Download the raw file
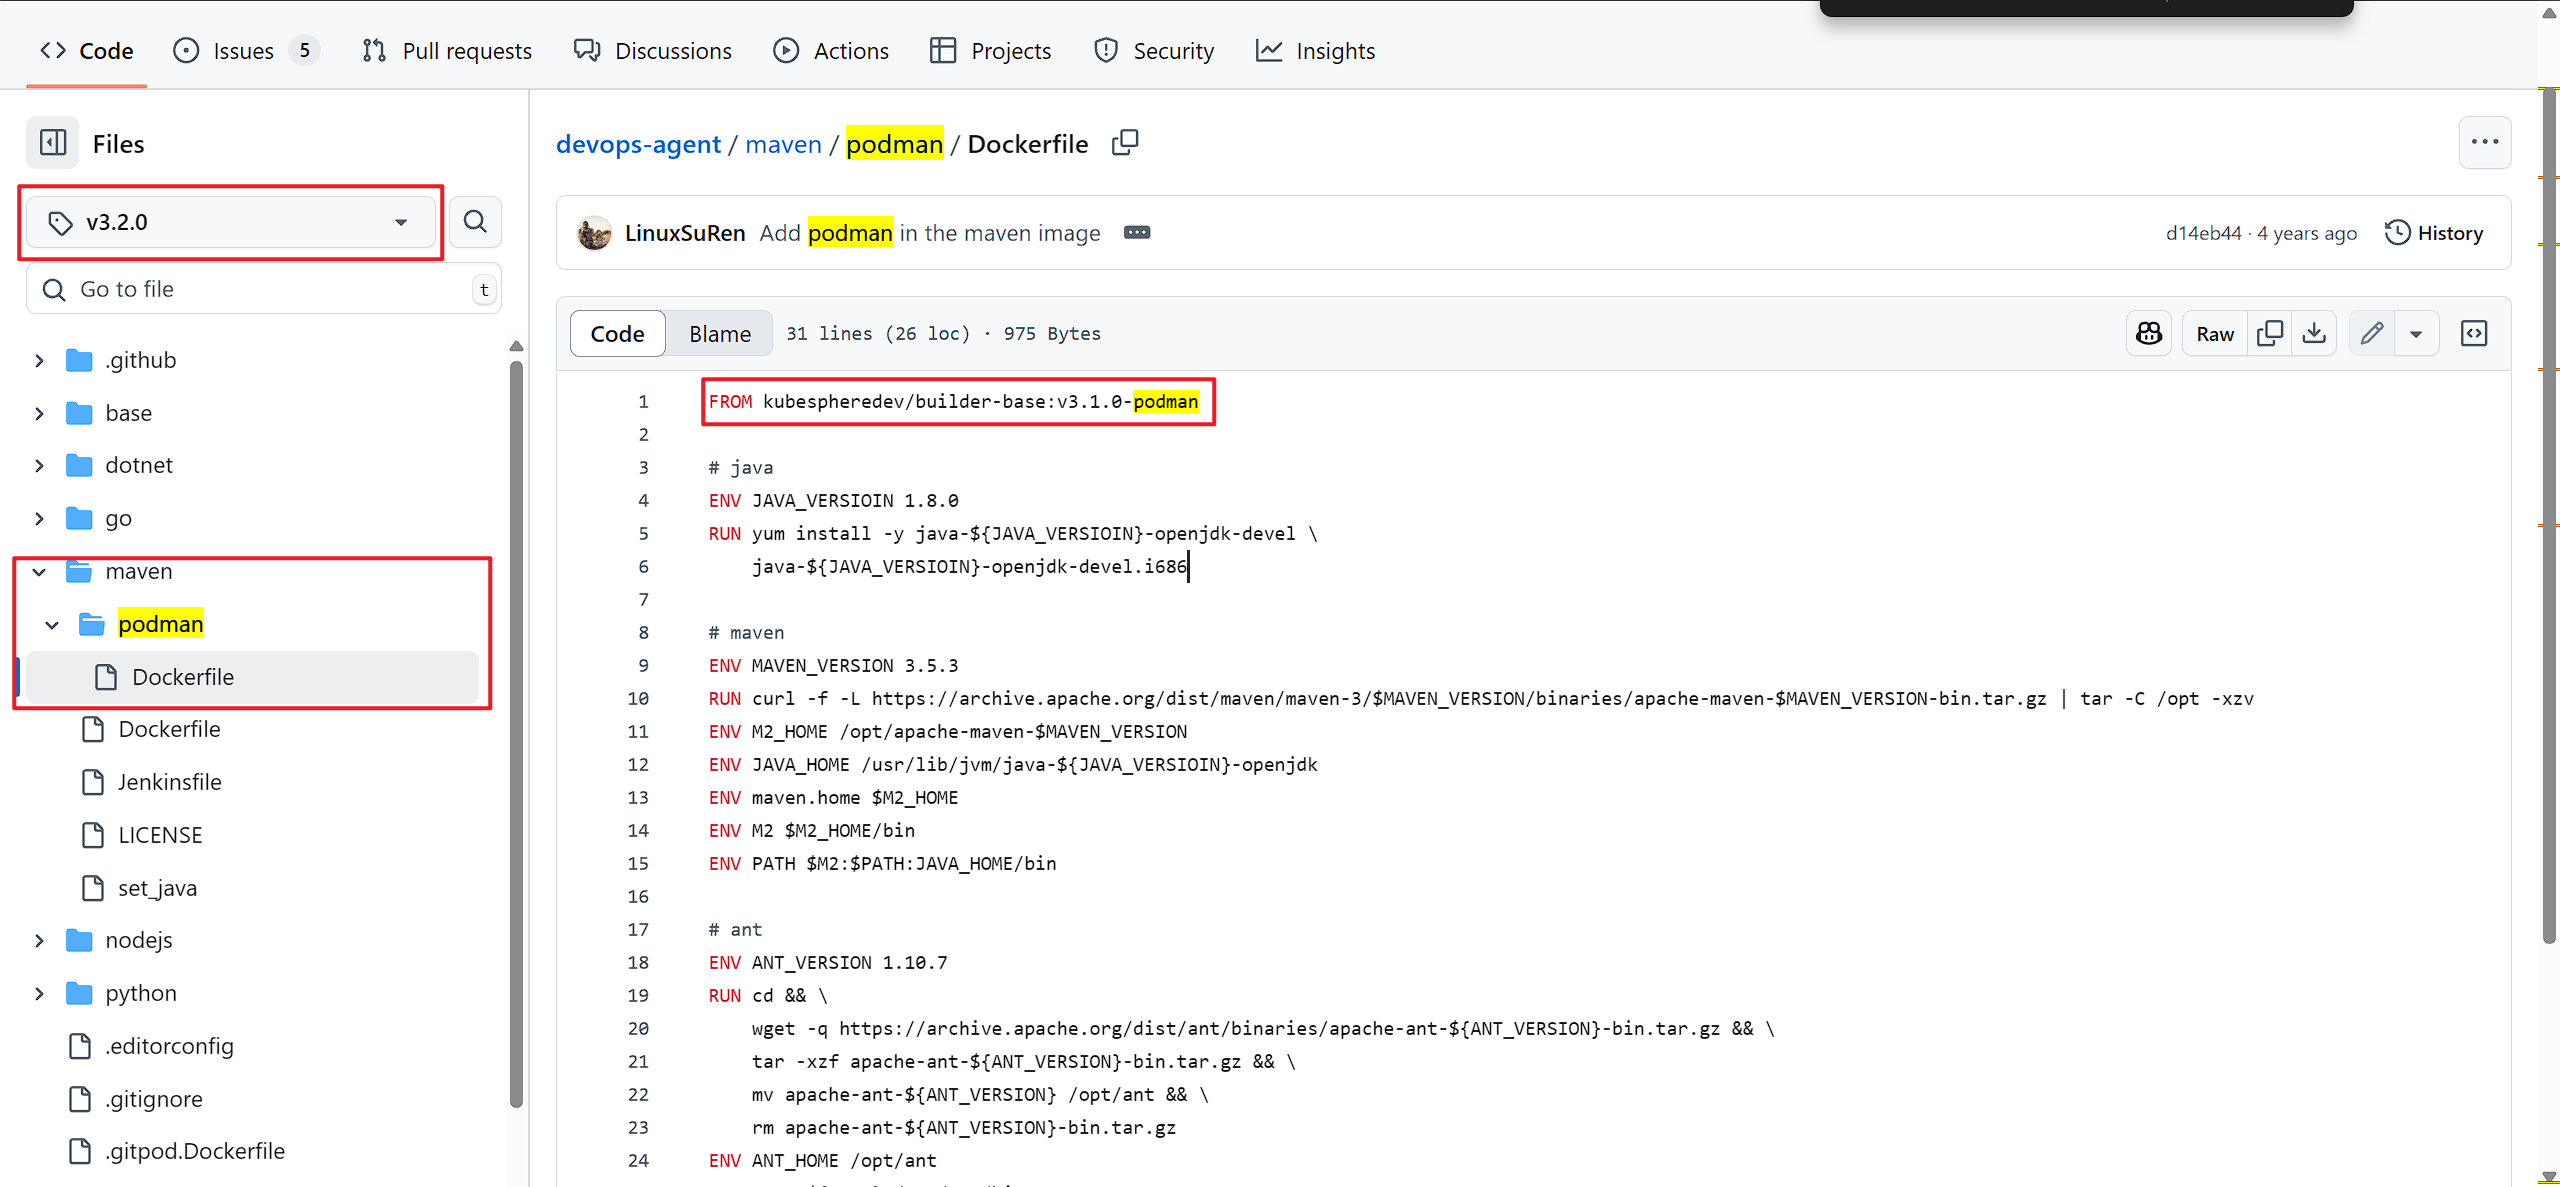Viewport: 2560px width, 1187px height. pyautogui.click(x=2314, y=333)
